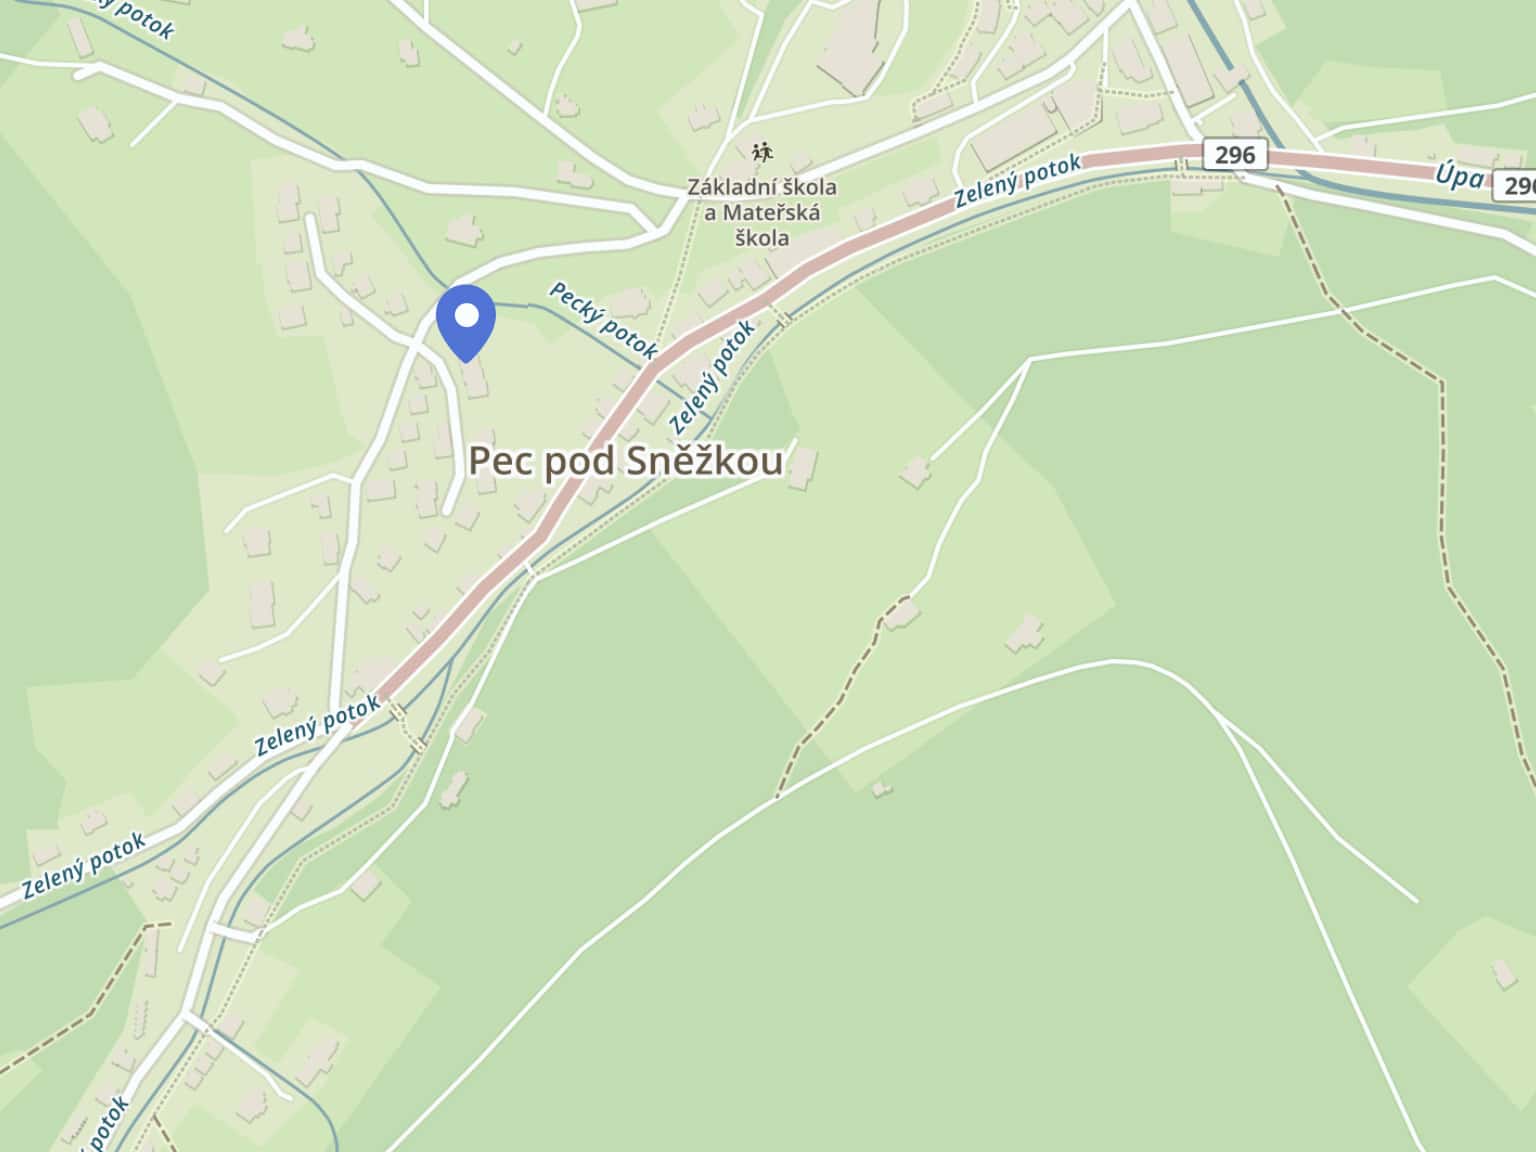The image size is (1536, 1152).
Task: Select the full 296 road shield
Action: click(1234, 155)
